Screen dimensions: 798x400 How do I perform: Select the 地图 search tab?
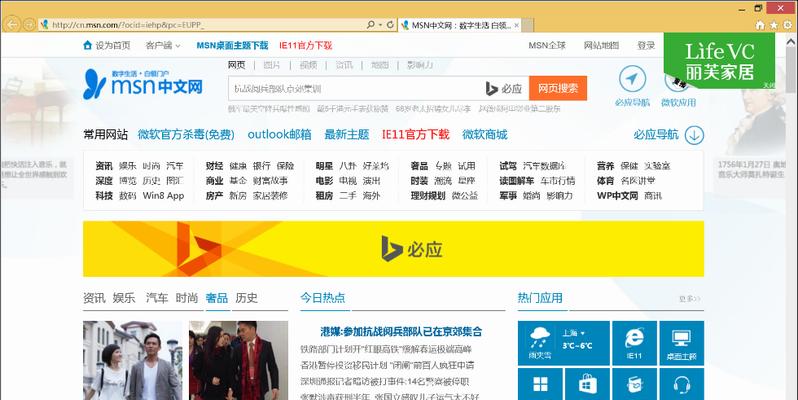pyautogui.click(x=380, y=65)
